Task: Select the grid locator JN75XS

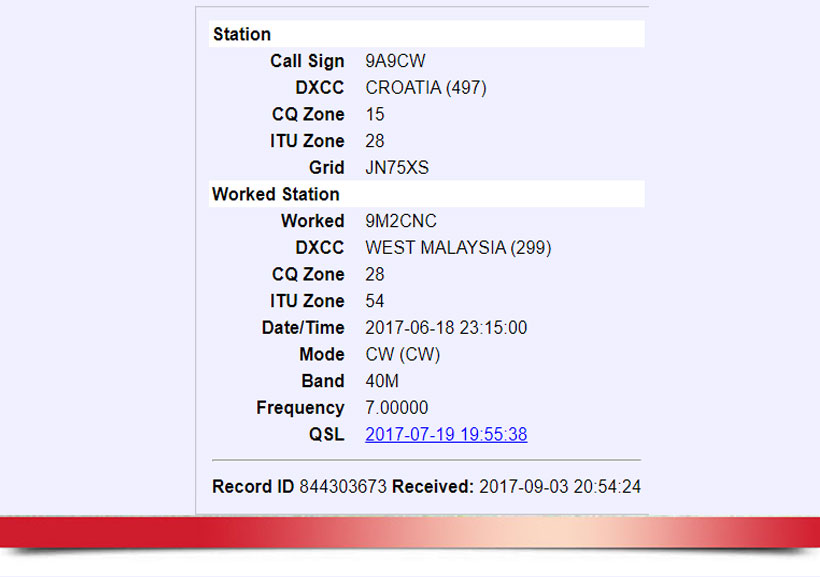Action: (x=397, y=168)
